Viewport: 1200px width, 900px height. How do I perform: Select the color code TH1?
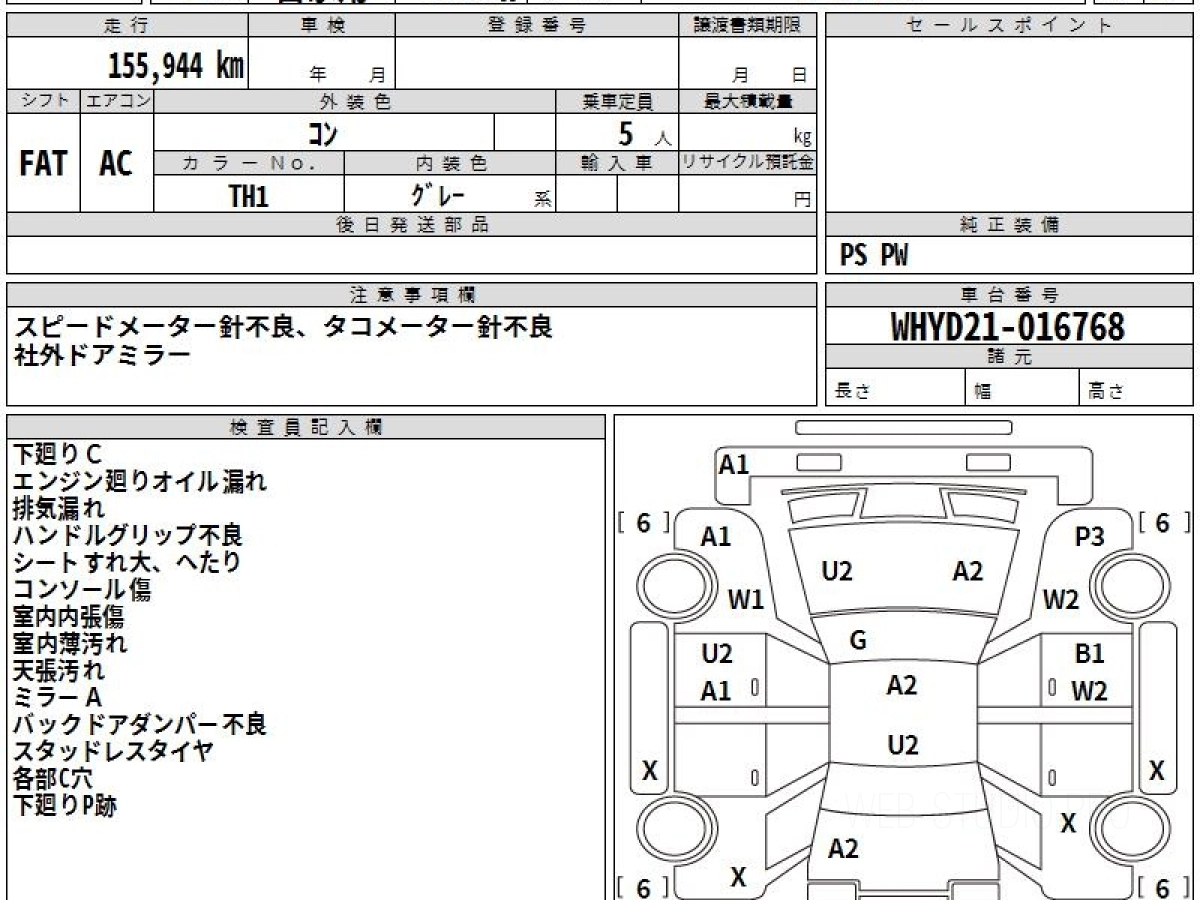(248, 196)
